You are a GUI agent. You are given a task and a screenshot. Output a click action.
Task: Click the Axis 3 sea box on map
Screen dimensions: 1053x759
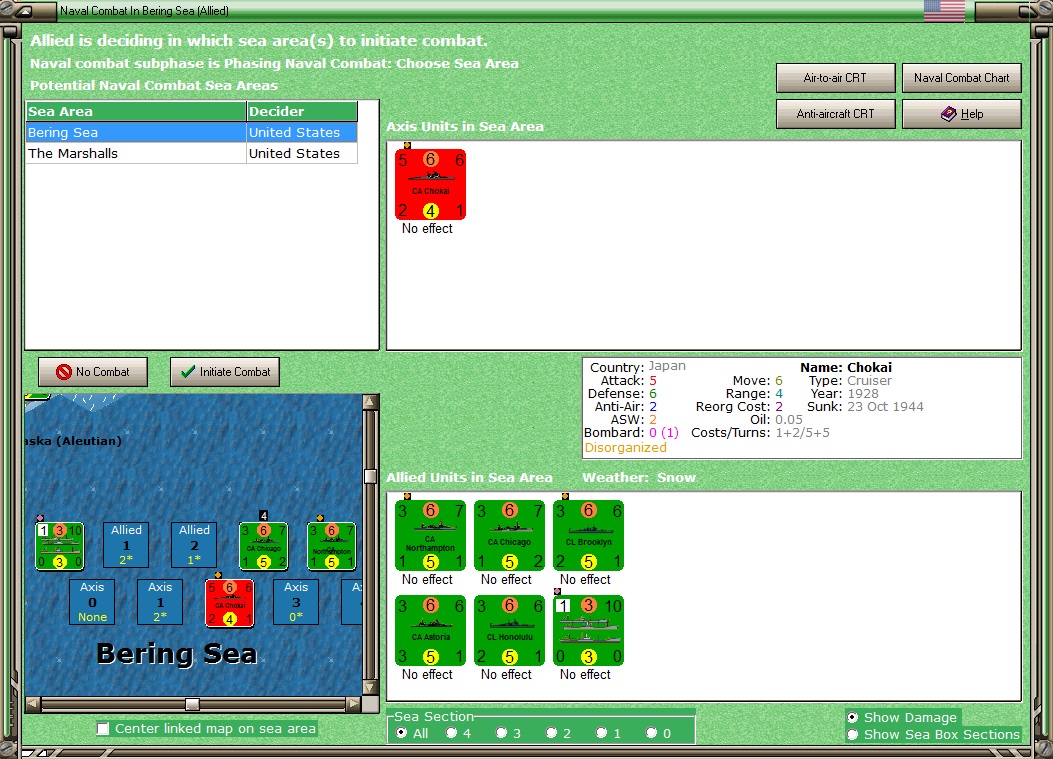click(295, 602)
